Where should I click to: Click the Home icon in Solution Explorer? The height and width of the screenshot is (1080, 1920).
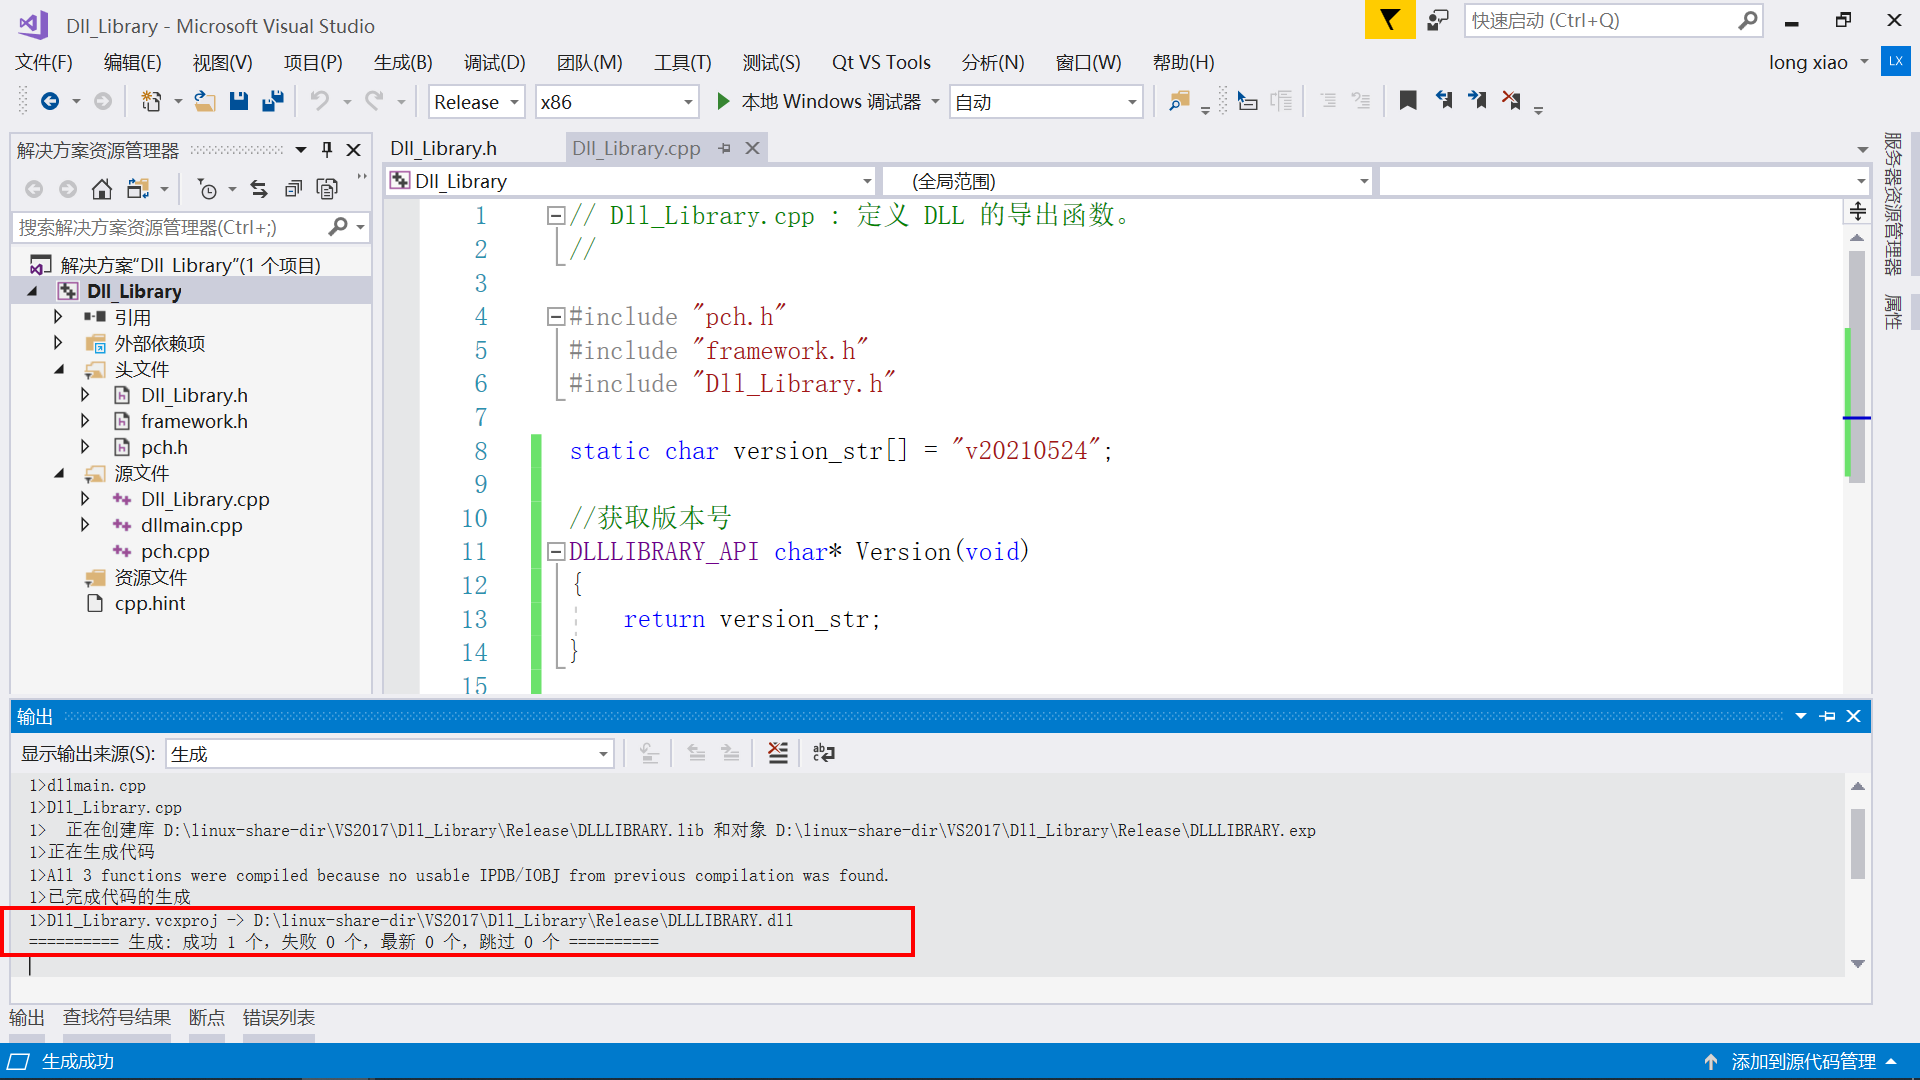pyautogui.click(x=101, y=189)
